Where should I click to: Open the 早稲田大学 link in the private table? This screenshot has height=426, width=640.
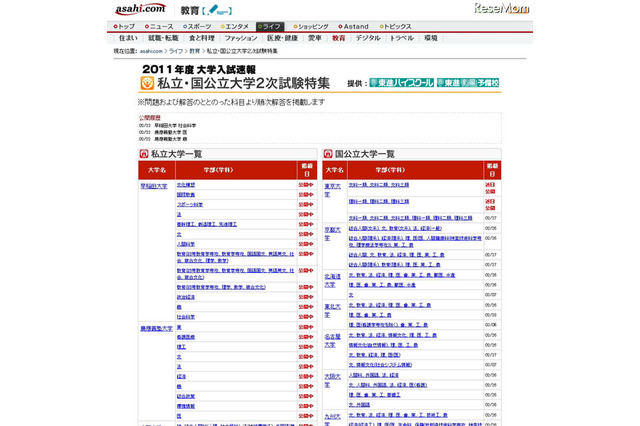(154, 186)
